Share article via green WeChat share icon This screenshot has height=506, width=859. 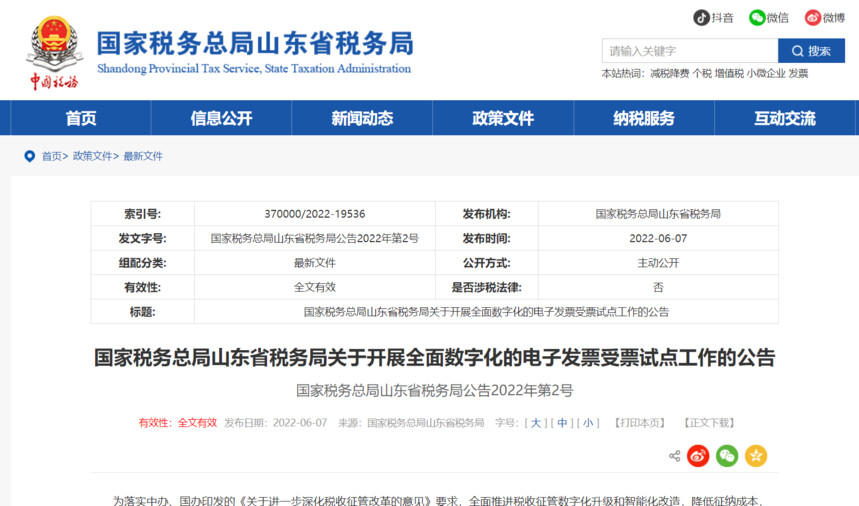727,456
